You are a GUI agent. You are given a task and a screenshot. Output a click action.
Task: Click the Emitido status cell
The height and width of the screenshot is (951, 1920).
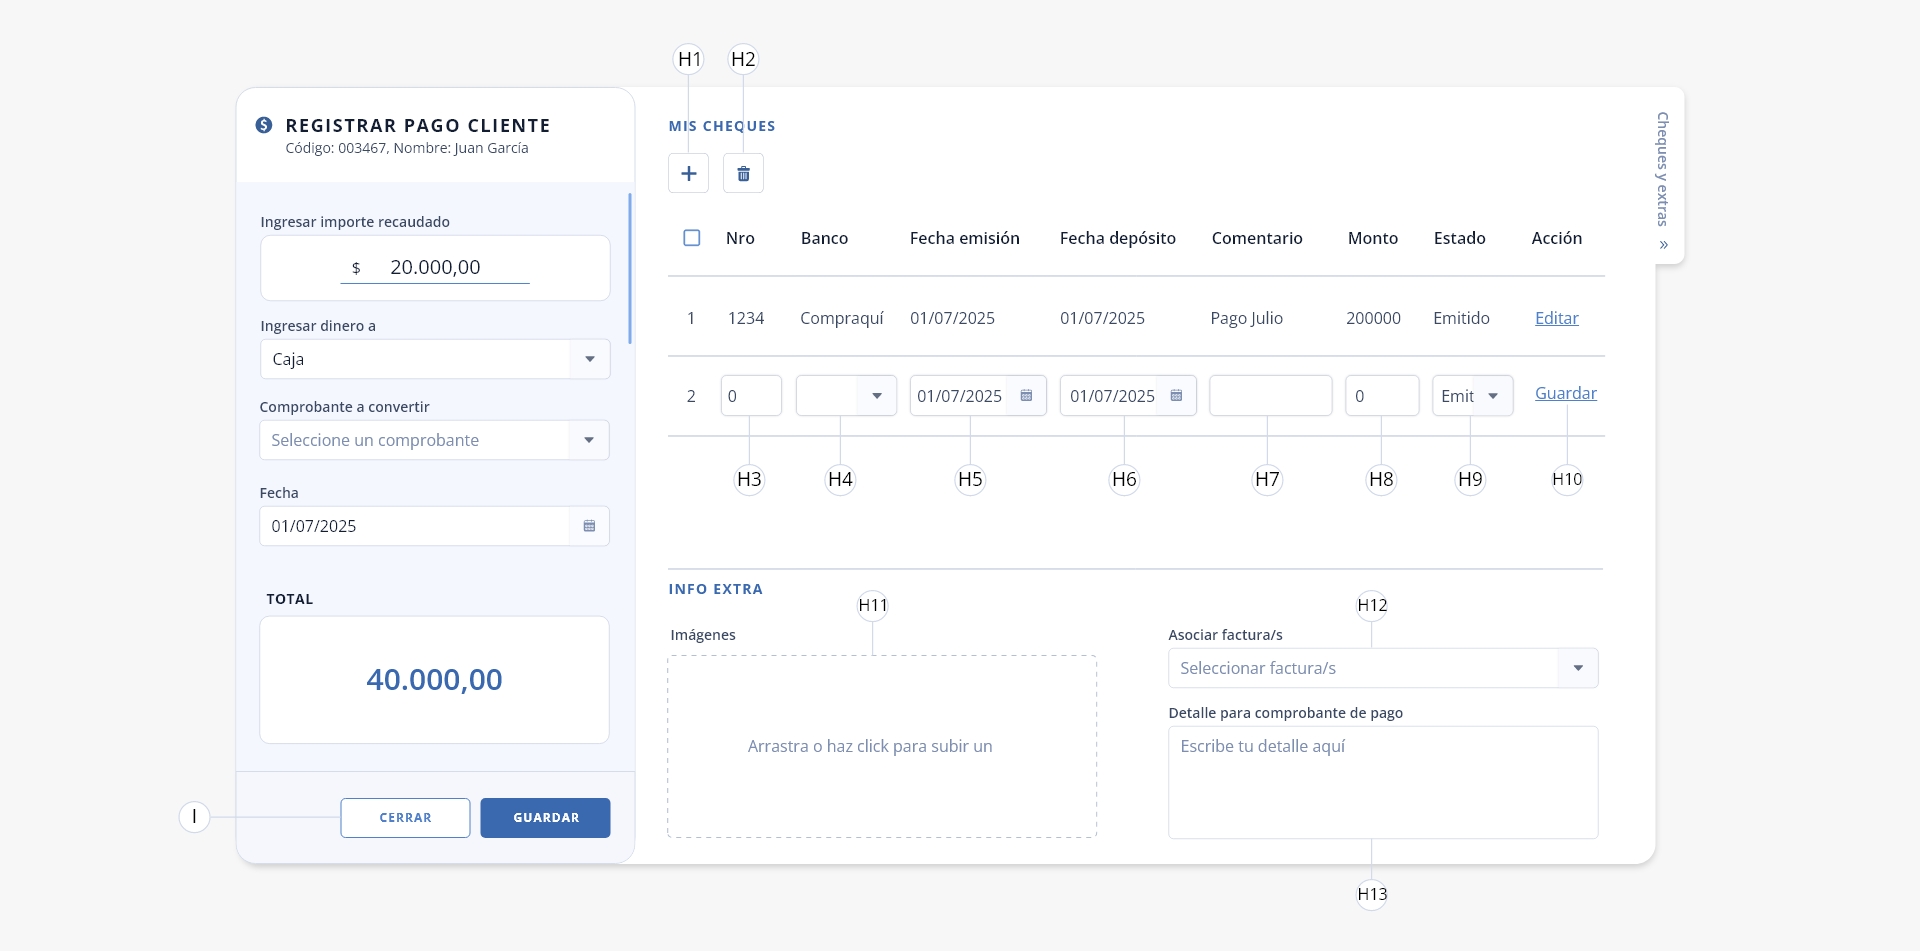point(1461,318)
